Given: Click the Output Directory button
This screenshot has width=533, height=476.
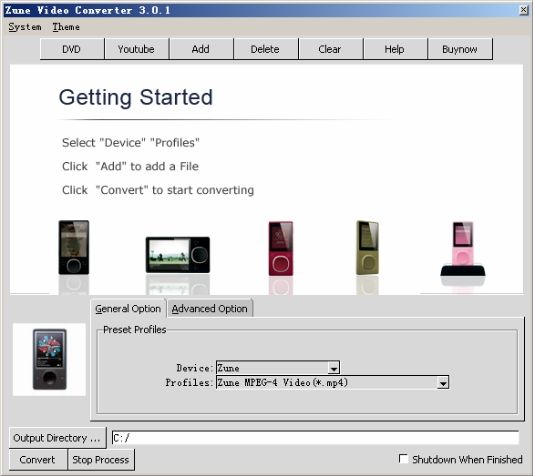Looking at the screenshot, I should coord(57,438).
